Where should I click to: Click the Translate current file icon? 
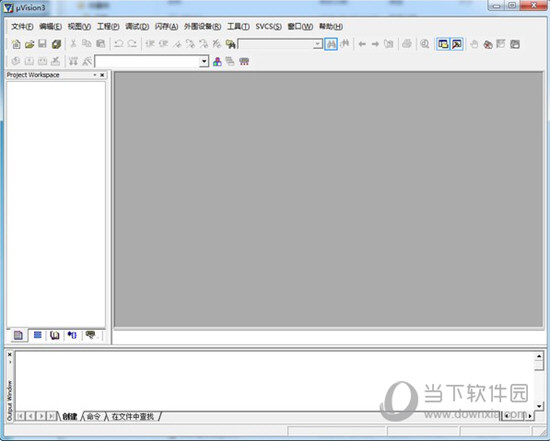tap(15, 61)
